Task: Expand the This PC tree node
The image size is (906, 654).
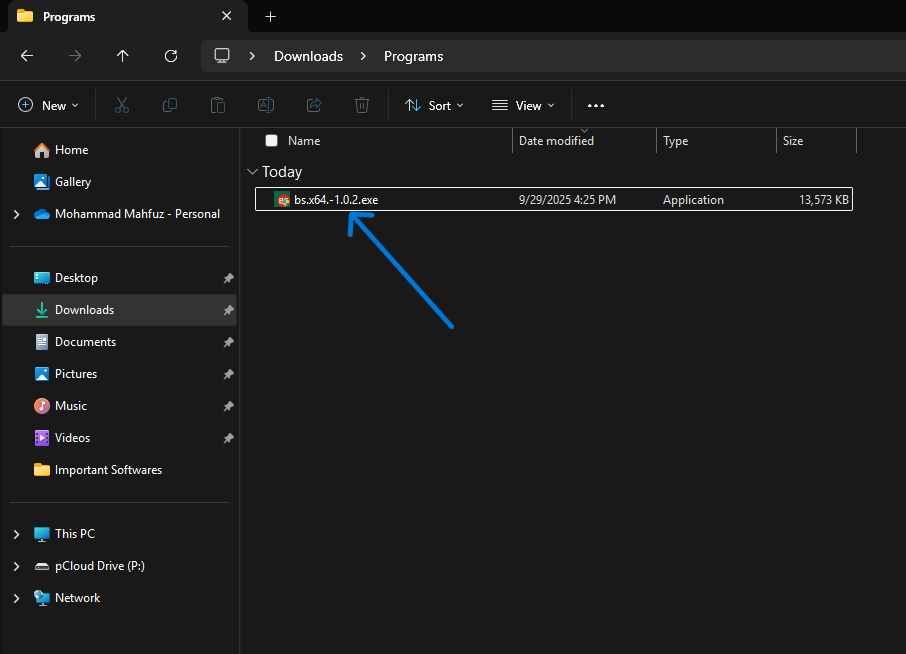Action: pos(16,534)
